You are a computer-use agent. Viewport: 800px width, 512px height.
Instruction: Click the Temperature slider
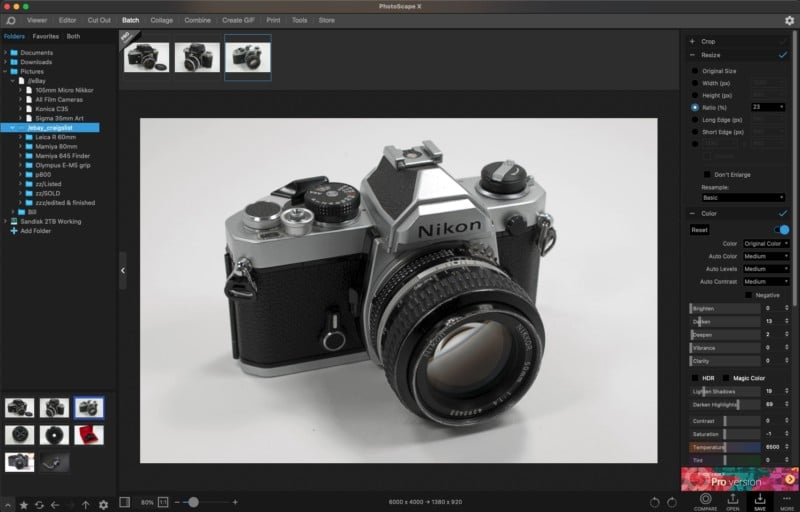pos(725,446)
